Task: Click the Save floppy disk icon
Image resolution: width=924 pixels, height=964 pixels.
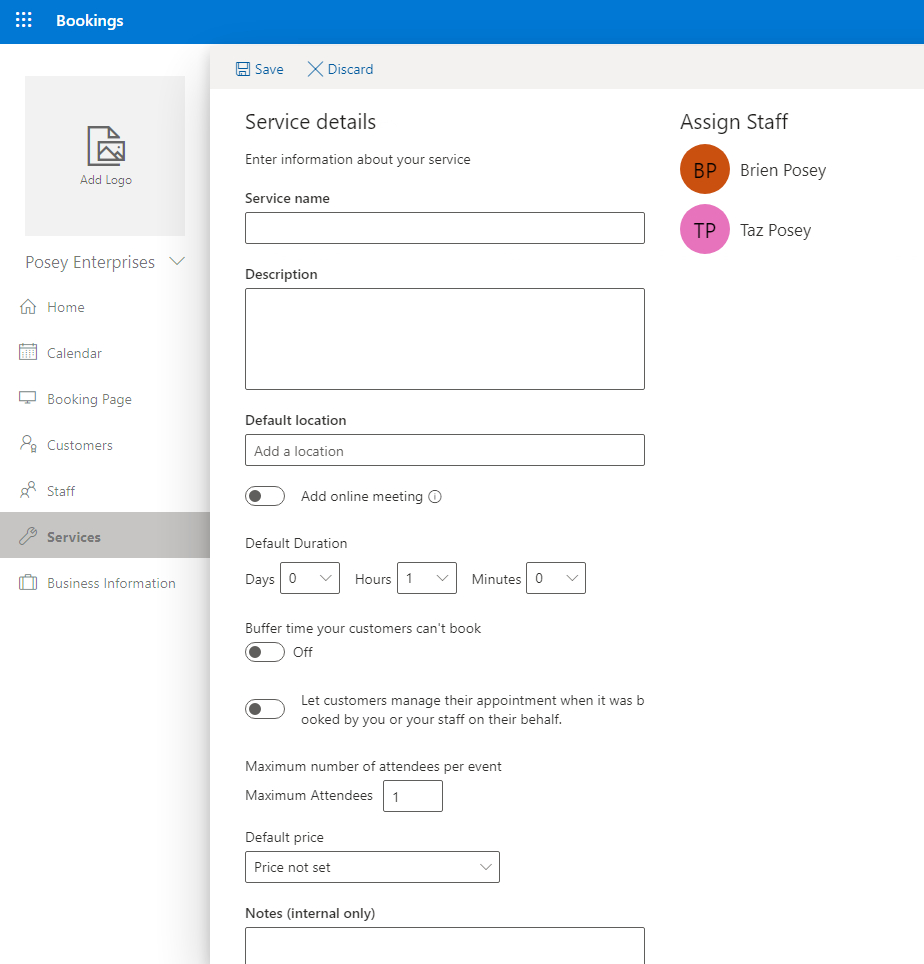Action: [x=243, y=69]
